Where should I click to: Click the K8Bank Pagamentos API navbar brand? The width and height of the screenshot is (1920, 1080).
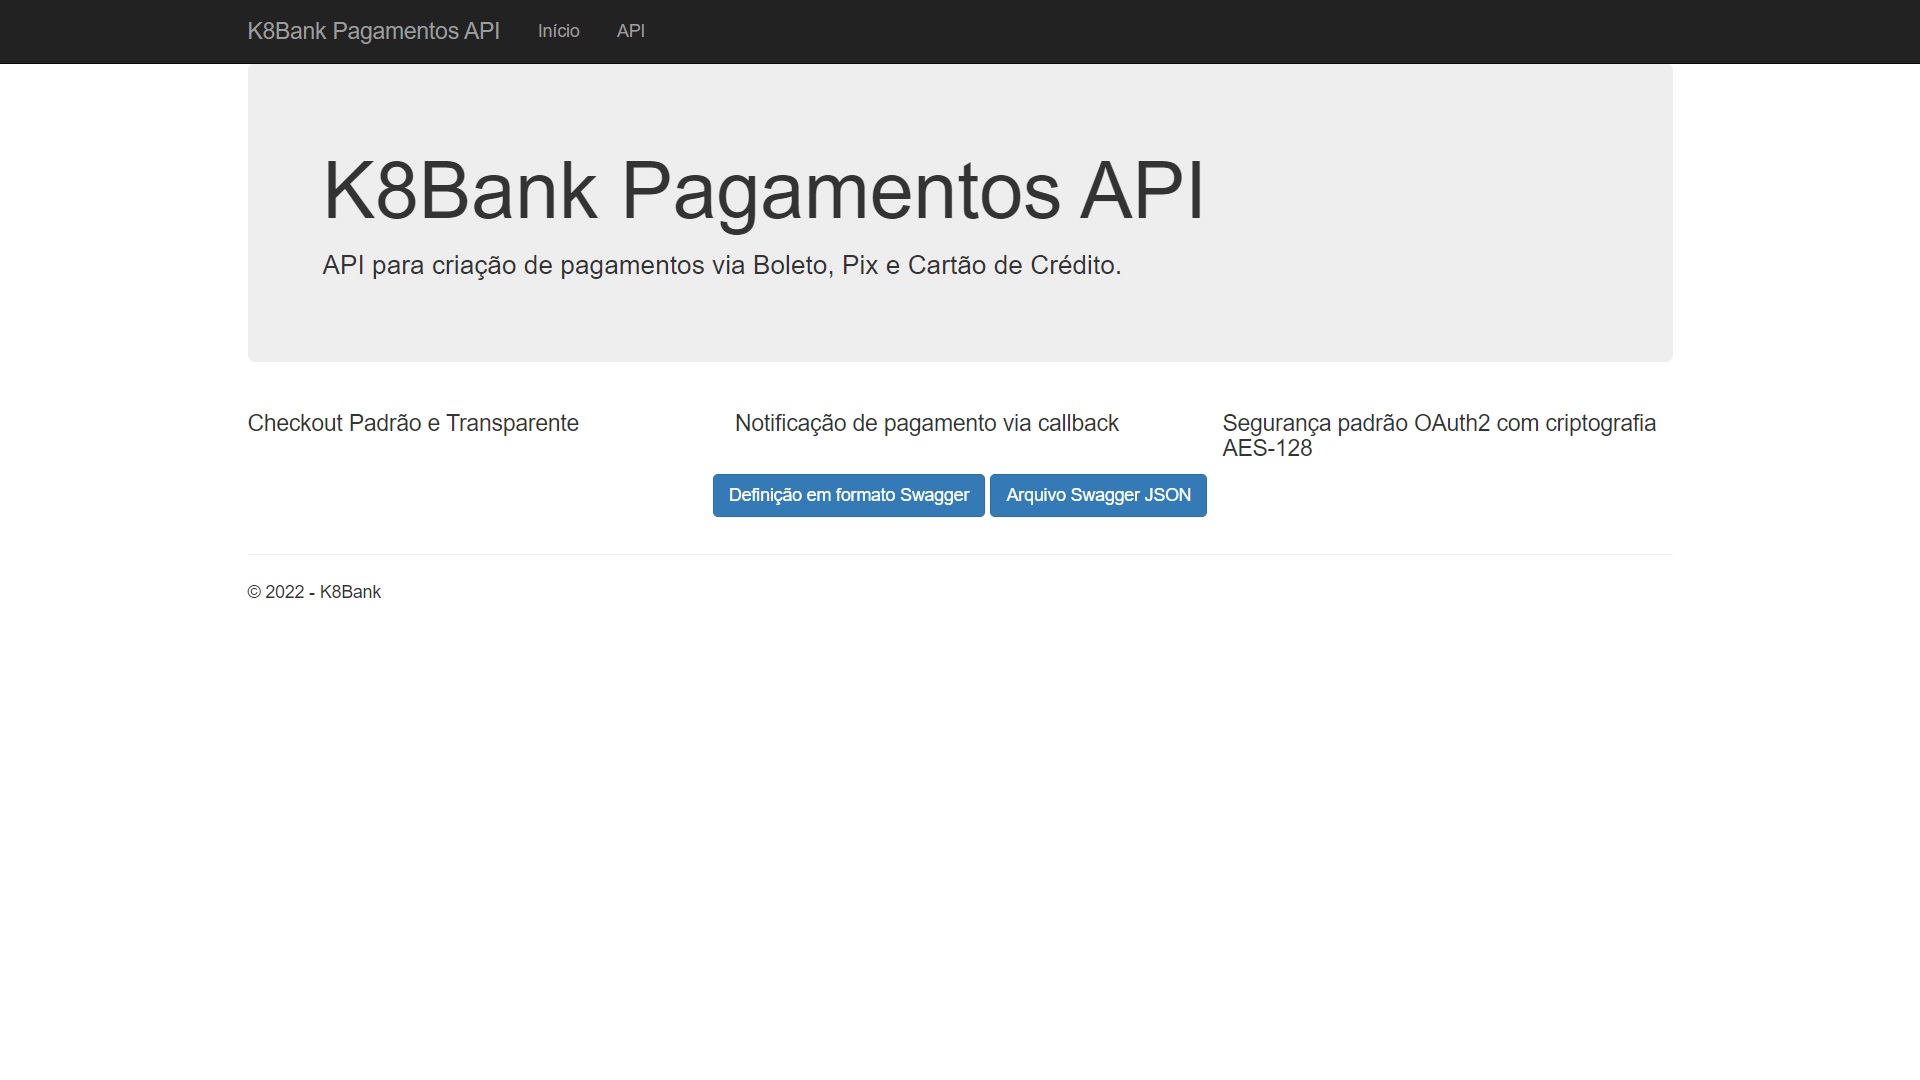(x=373, y=31)
